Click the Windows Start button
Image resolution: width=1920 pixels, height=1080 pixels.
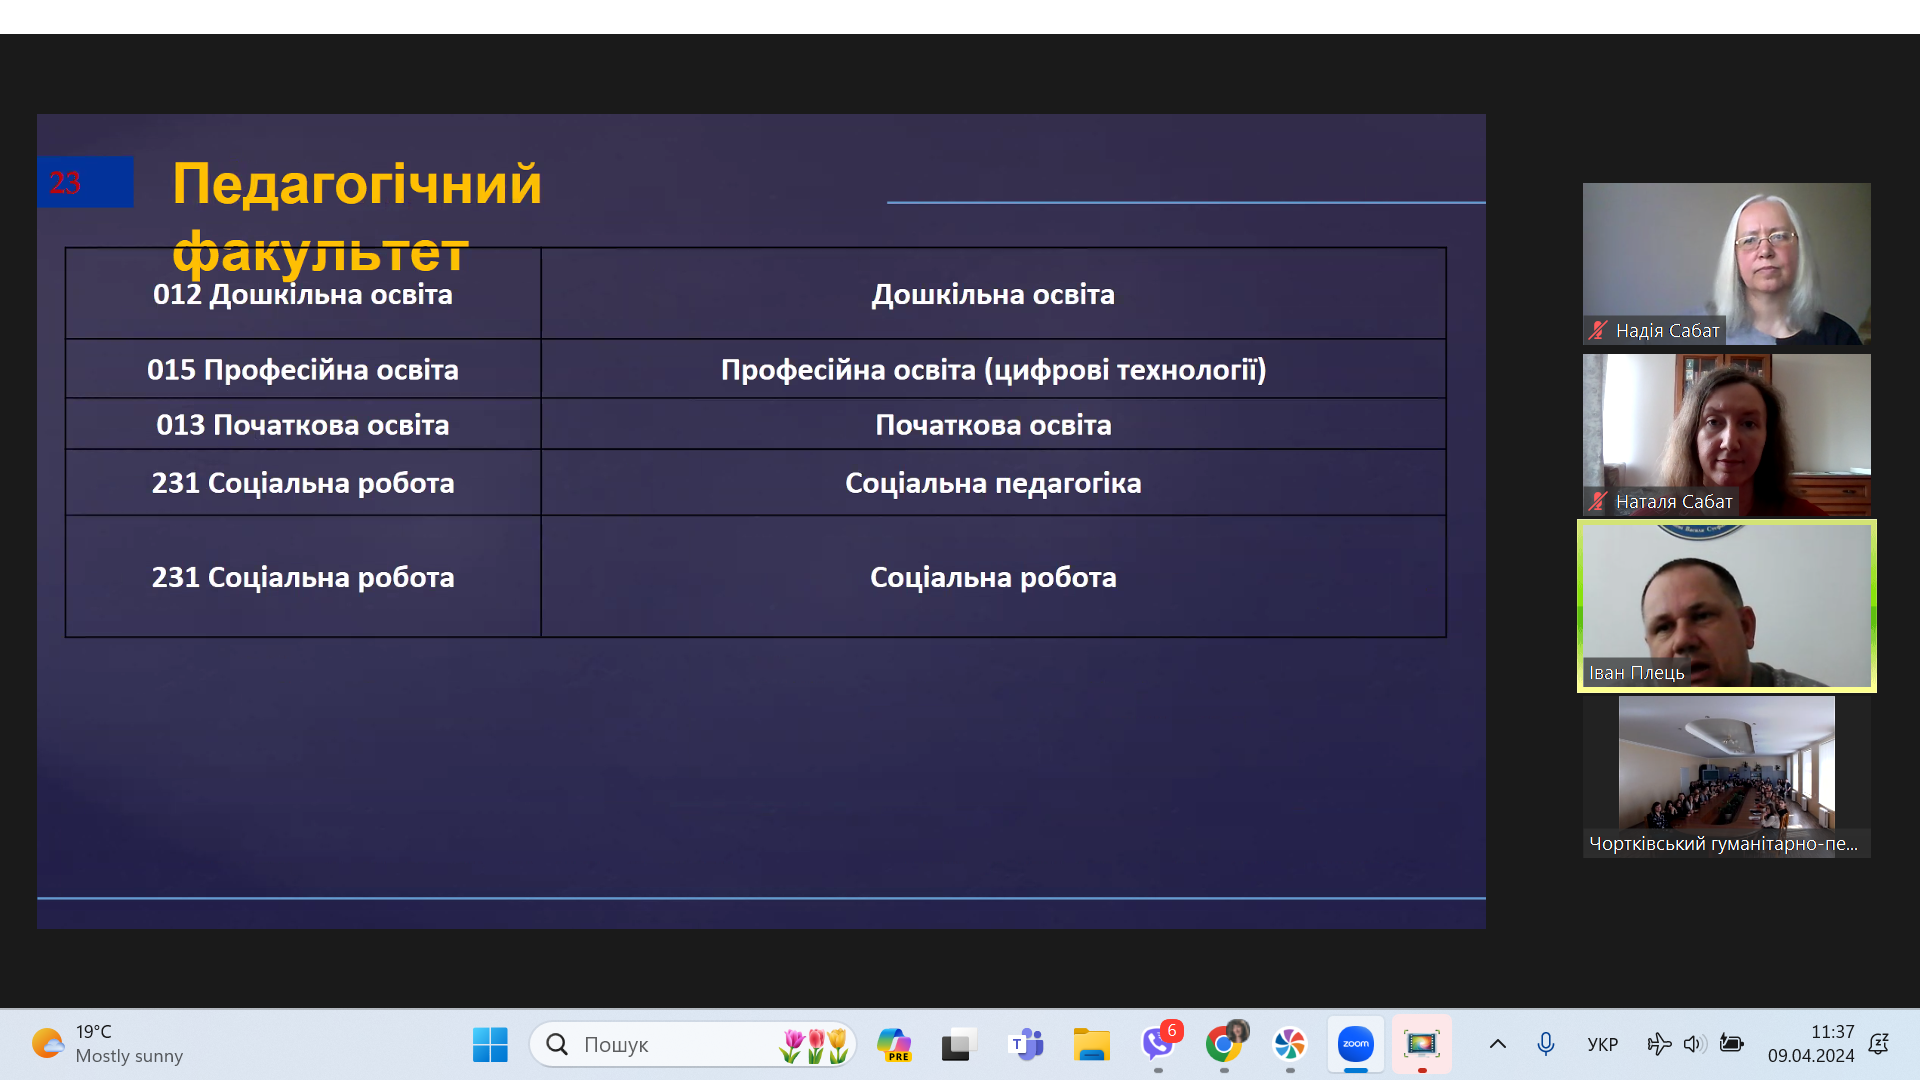[490, 1044]
